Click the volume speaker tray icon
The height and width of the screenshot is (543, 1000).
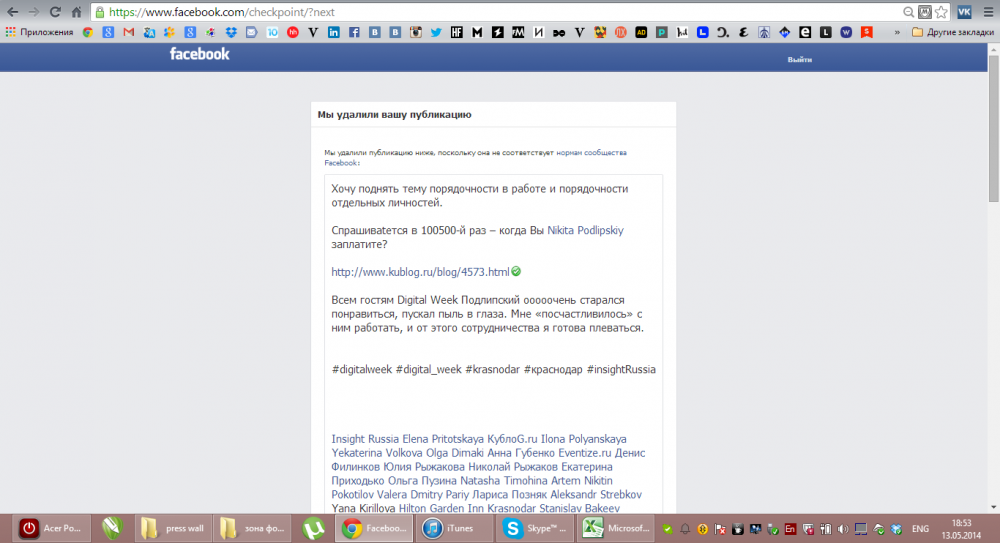pyautogui.click(x=843, y=529)
